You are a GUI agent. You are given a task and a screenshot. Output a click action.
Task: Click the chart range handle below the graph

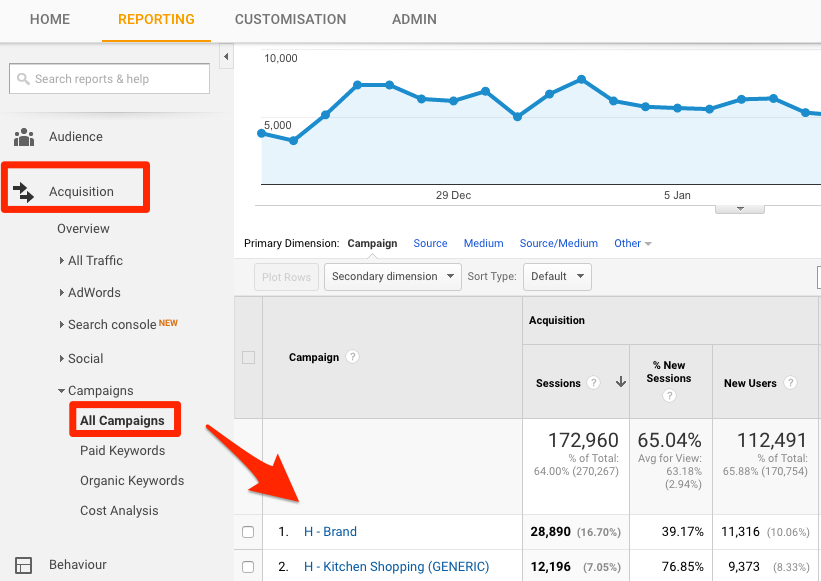click(x=740, y=208)
